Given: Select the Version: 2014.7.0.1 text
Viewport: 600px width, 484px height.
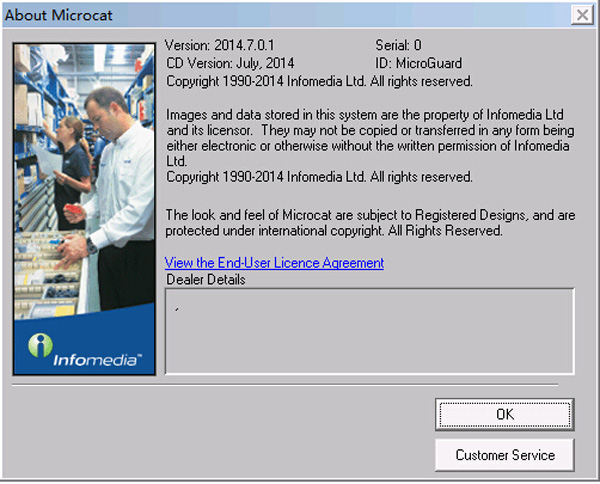Looking at the screenshot, I should 220,45.
